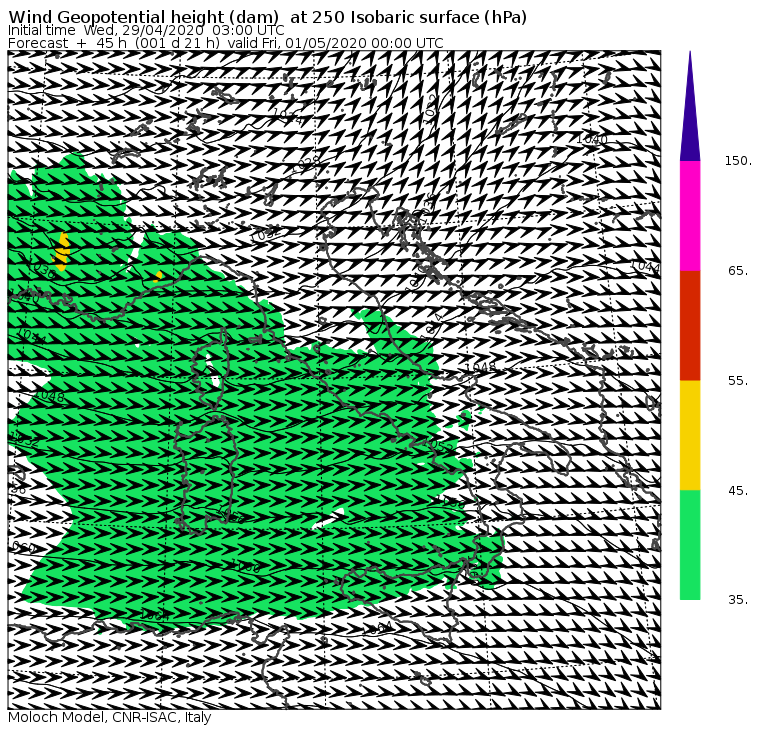Image resolution: width=760 pixels, height=731 pixels.
Task: Click the legend value 45.
Action: tap(738, 491)
